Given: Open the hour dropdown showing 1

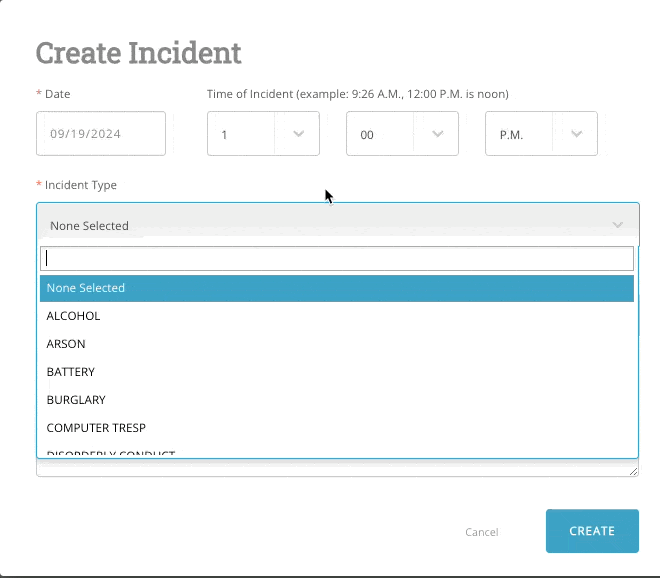Looking at the screenshot, I should pyautogui.click(x=250, y=134).
